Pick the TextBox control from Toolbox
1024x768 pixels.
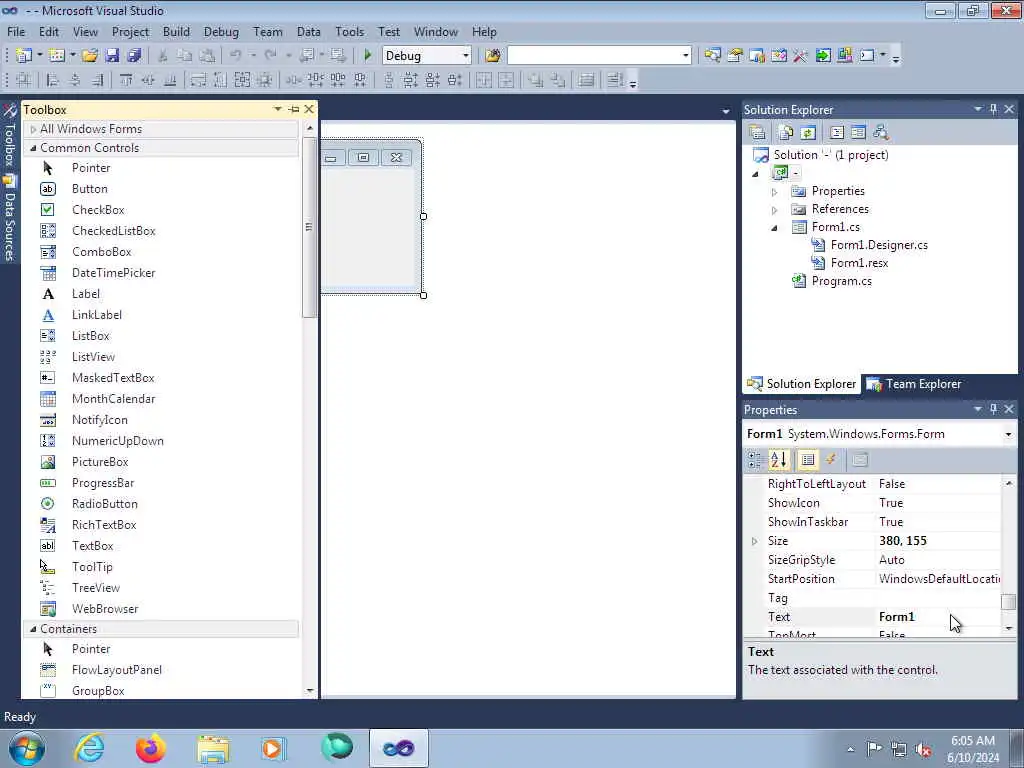[92, 545]
